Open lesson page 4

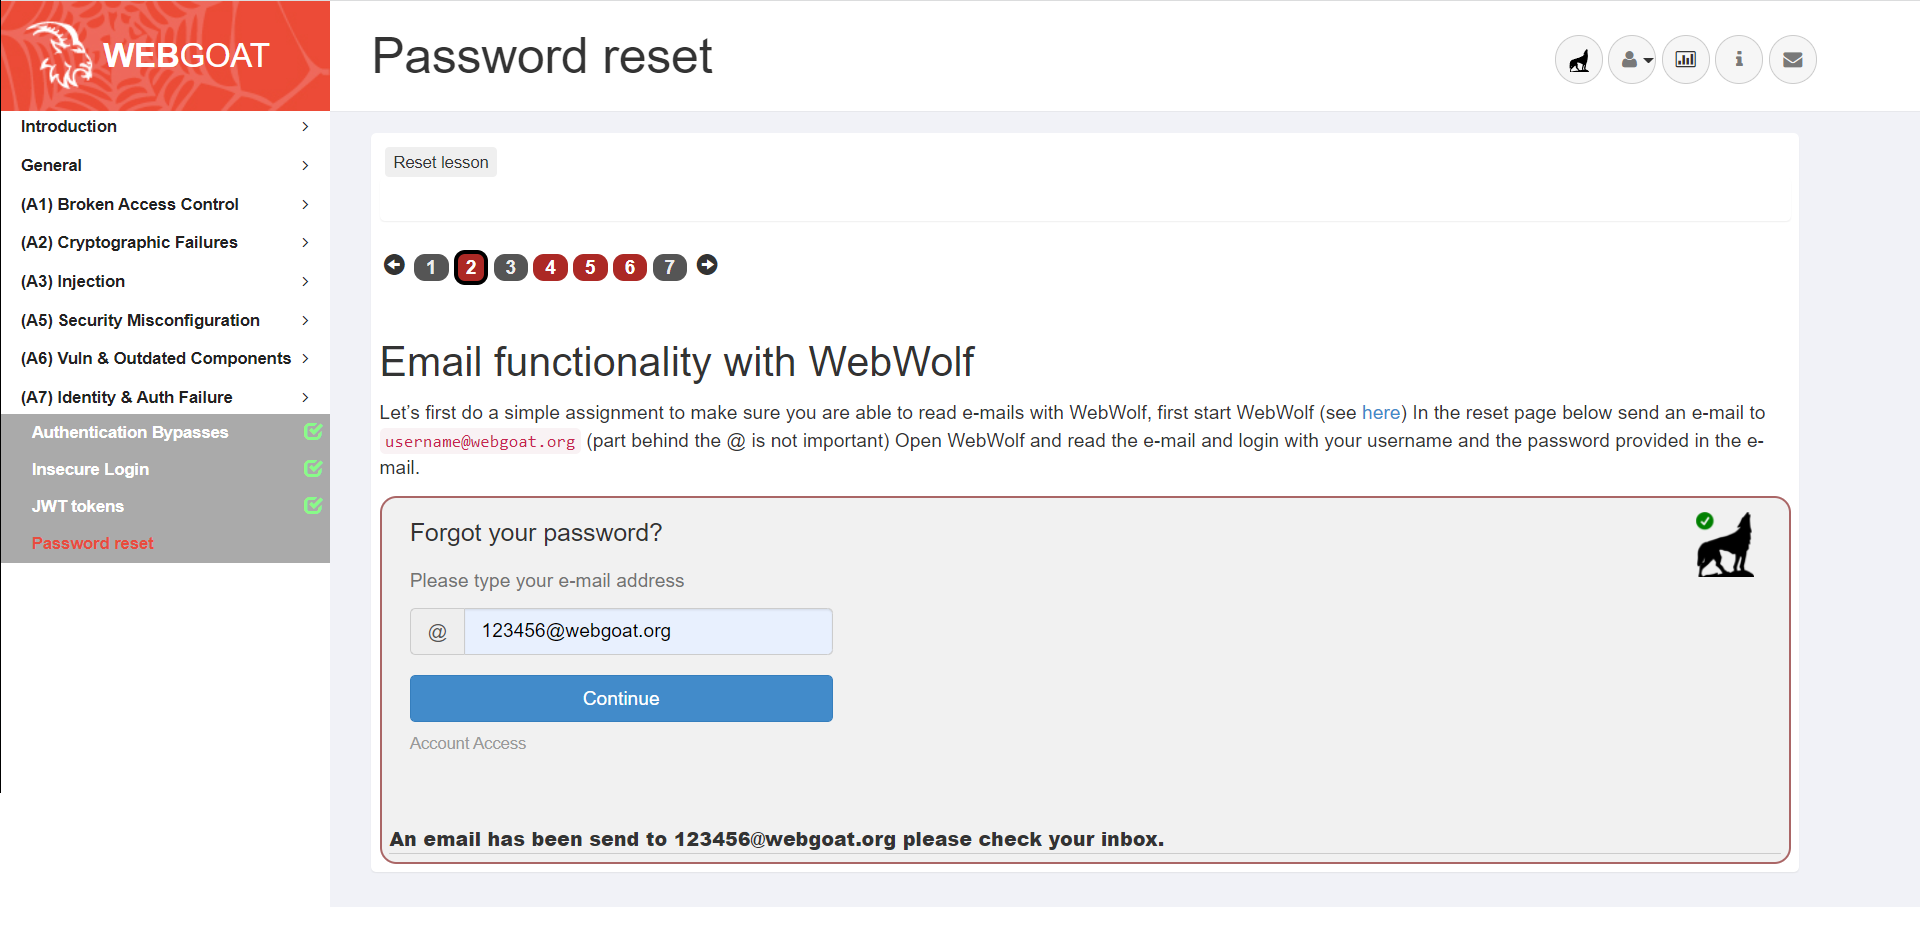coord(550,267)
